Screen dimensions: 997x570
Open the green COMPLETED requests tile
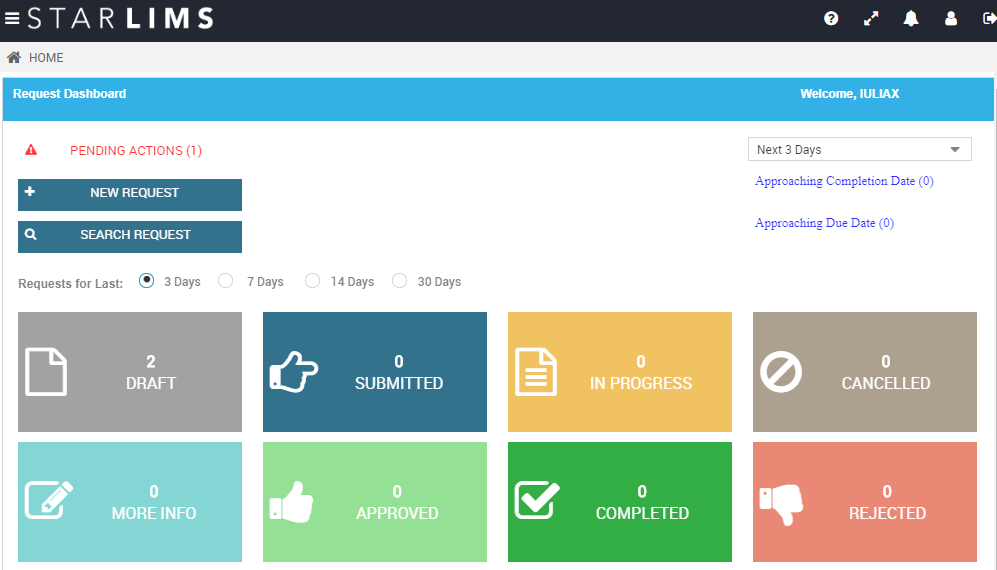[620, 502]
